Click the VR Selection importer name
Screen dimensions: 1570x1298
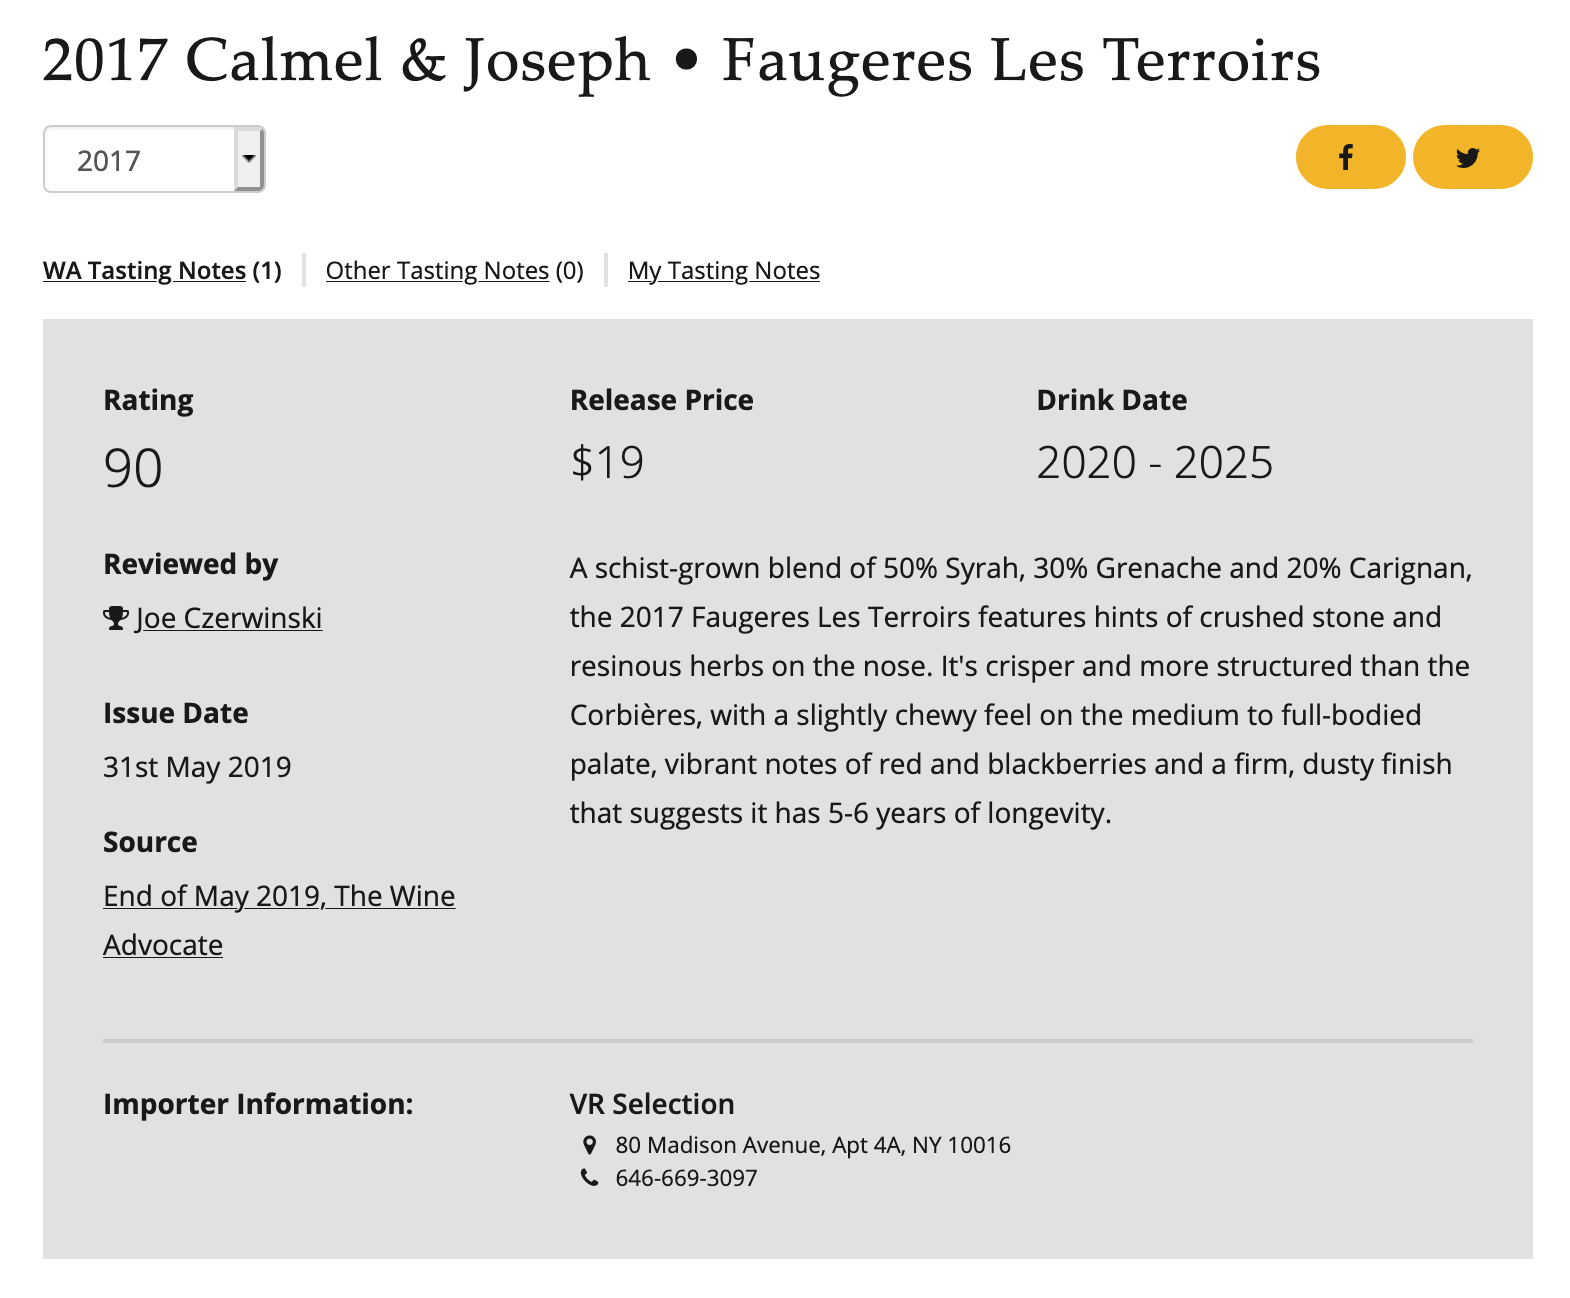point(652,1104)
